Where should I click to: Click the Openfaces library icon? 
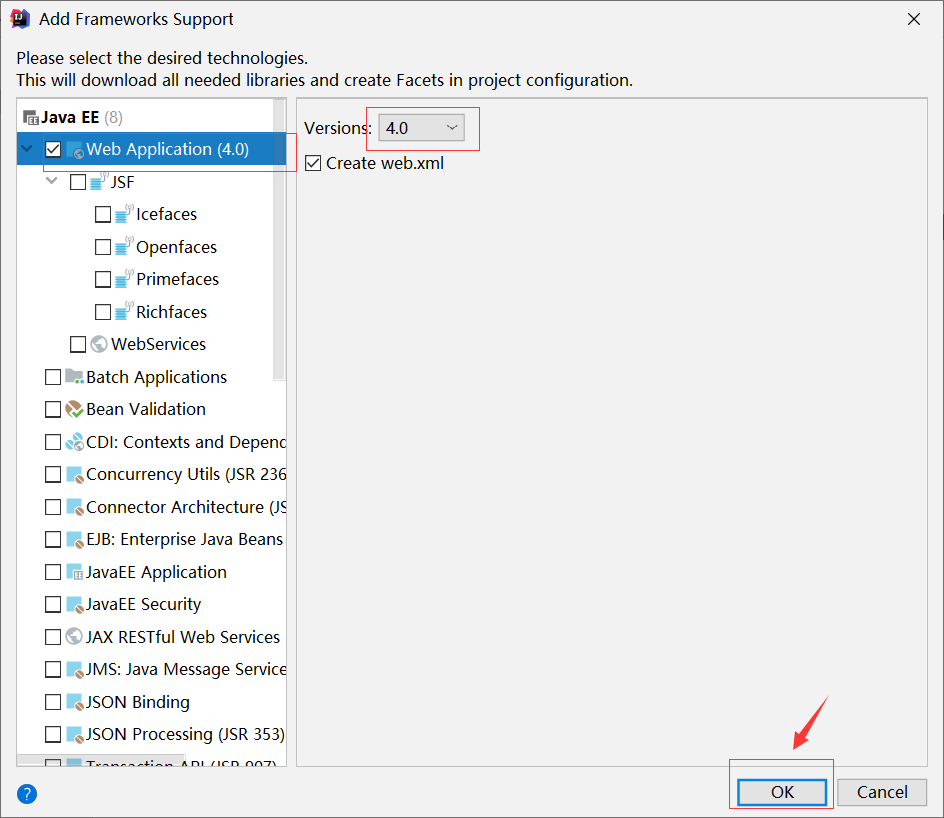[x=123, y=246]
